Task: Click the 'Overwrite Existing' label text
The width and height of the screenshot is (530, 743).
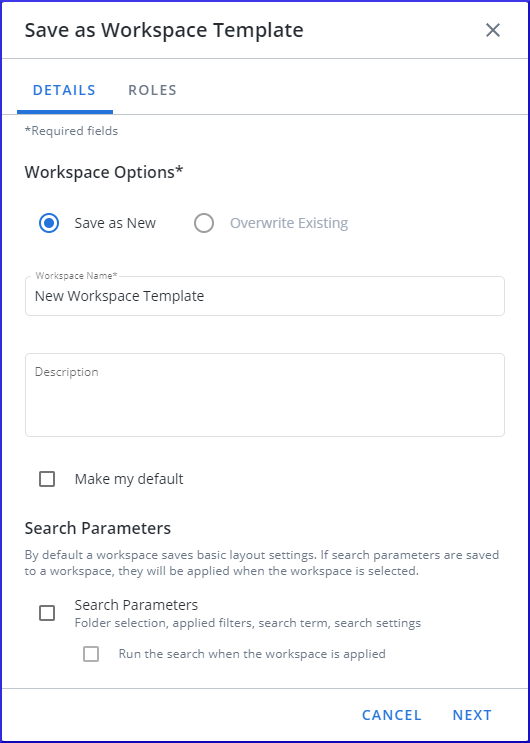Action: click(x=289, y=223)
